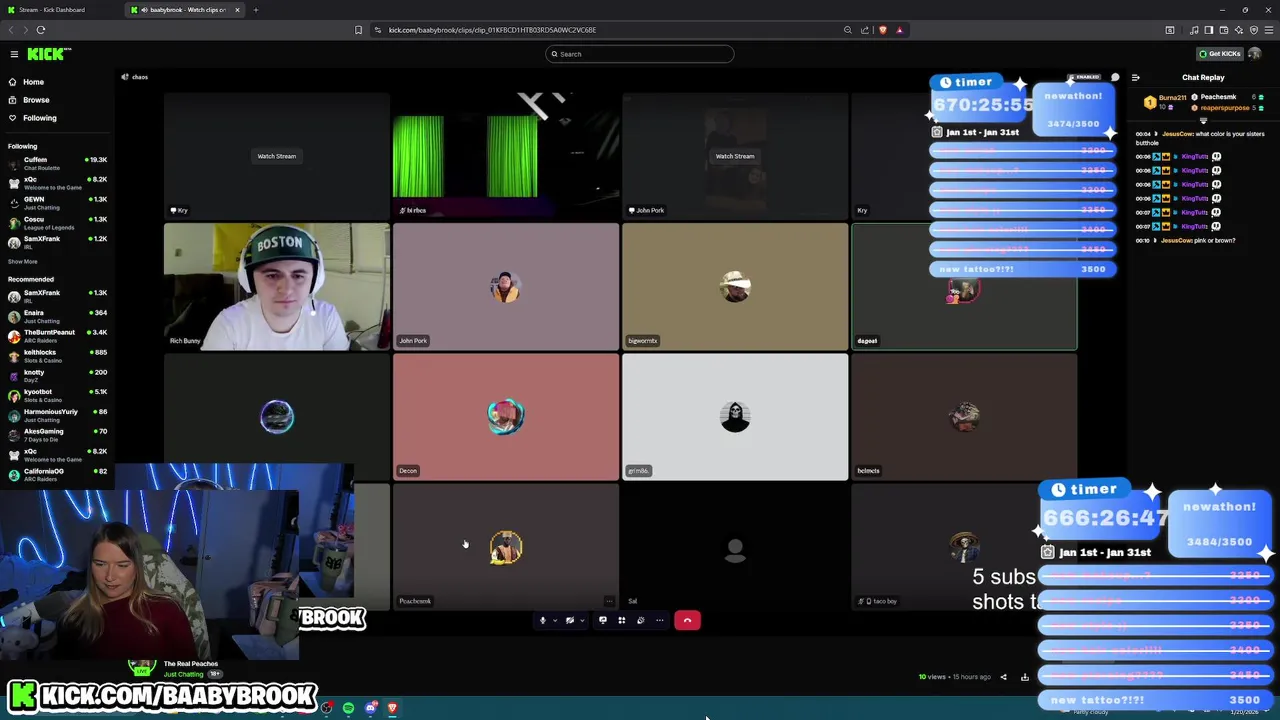
Task: Click Show More under Following
Action: pos(23,262)
